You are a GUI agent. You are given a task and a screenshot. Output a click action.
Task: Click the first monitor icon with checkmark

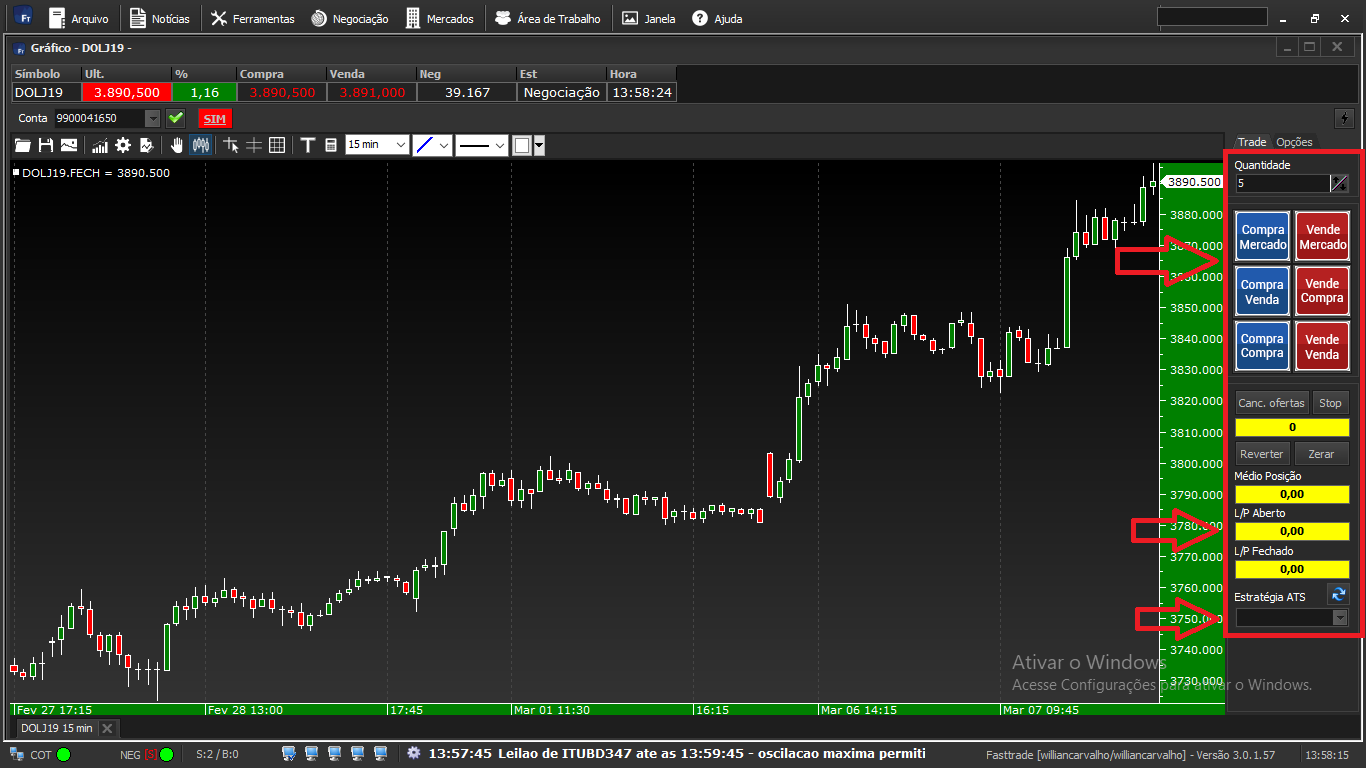pyautogui.click(x=289, y=753)
